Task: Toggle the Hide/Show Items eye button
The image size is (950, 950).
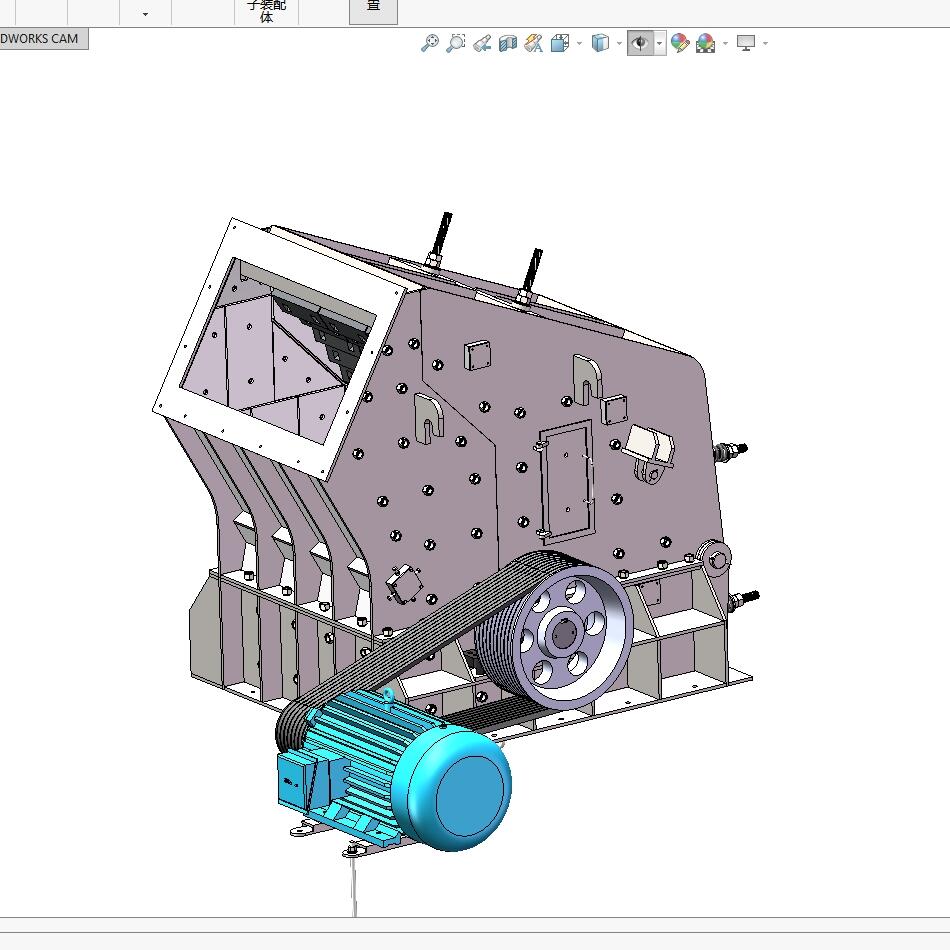Action: coord(640,43)
